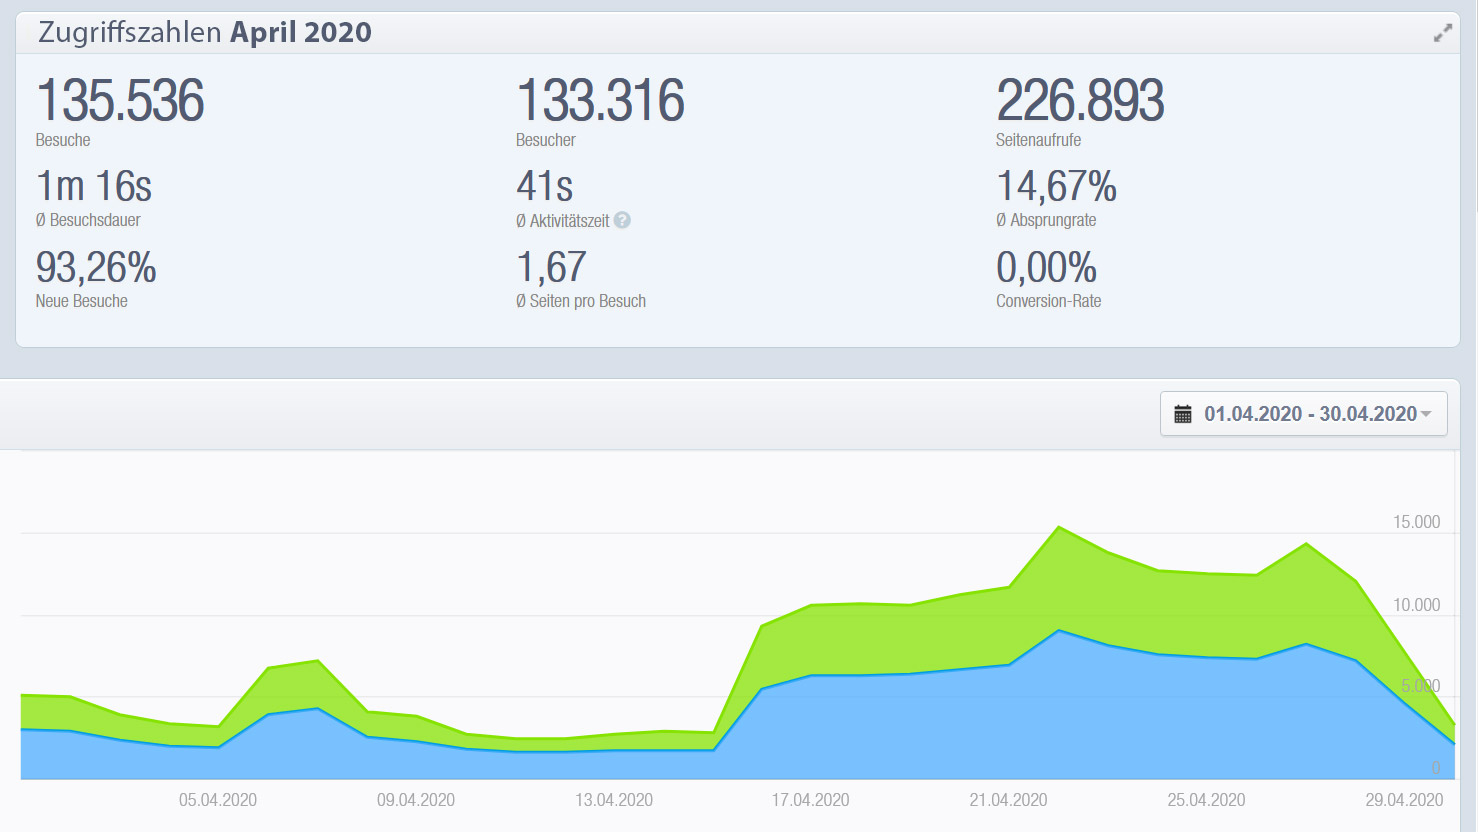The width and height of the screenshot is (1478, 832).
Task: Click the 0,00% Conversion-Rate value
Action: 1046,268
